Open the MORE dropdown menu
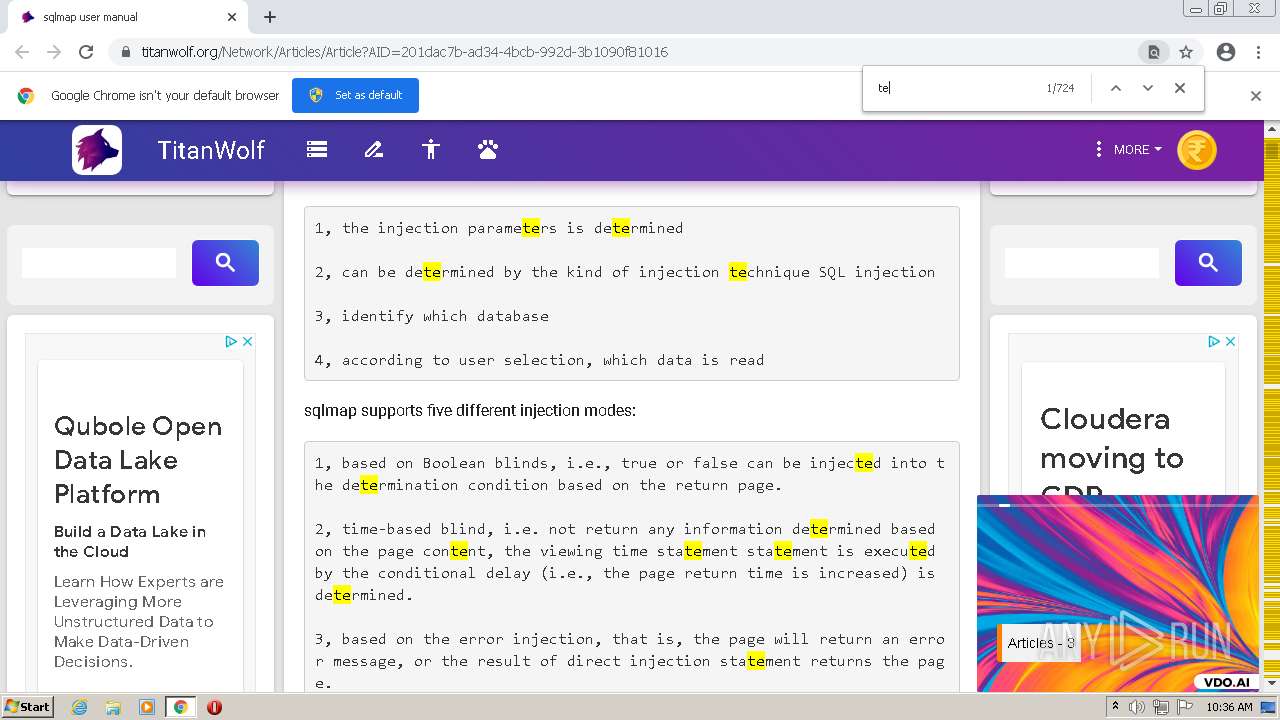This screenshot has height=720, width=1280. point(1128,149)
